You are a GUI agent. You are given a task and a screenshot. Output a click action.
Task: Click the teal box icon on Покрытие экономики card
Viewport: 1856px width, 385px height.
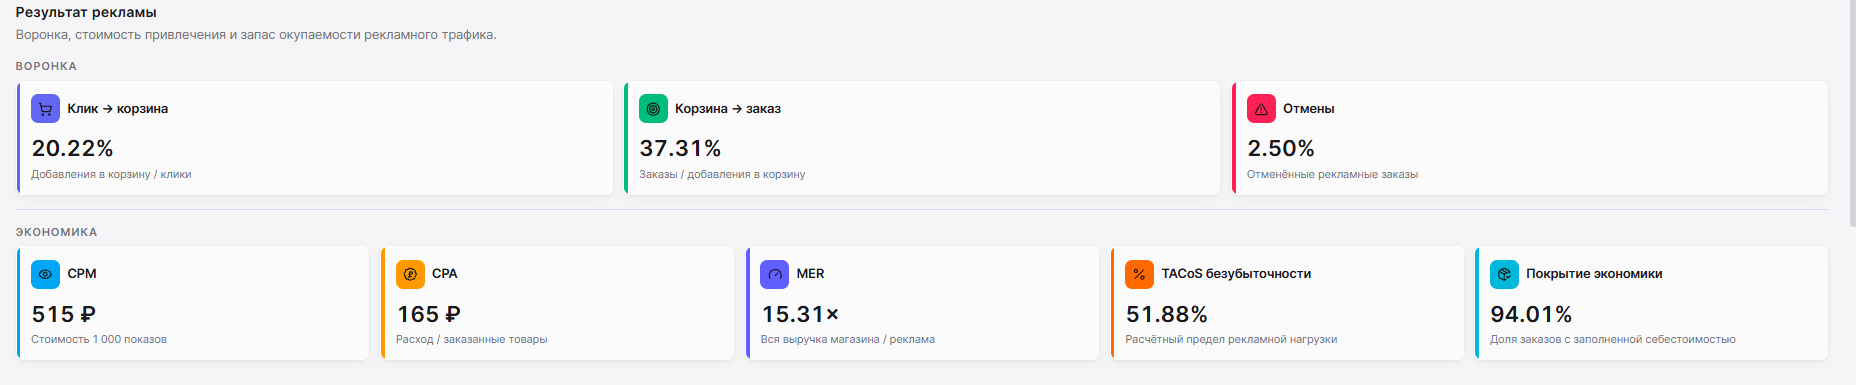pyautogui.click(x=1504, y=274)
